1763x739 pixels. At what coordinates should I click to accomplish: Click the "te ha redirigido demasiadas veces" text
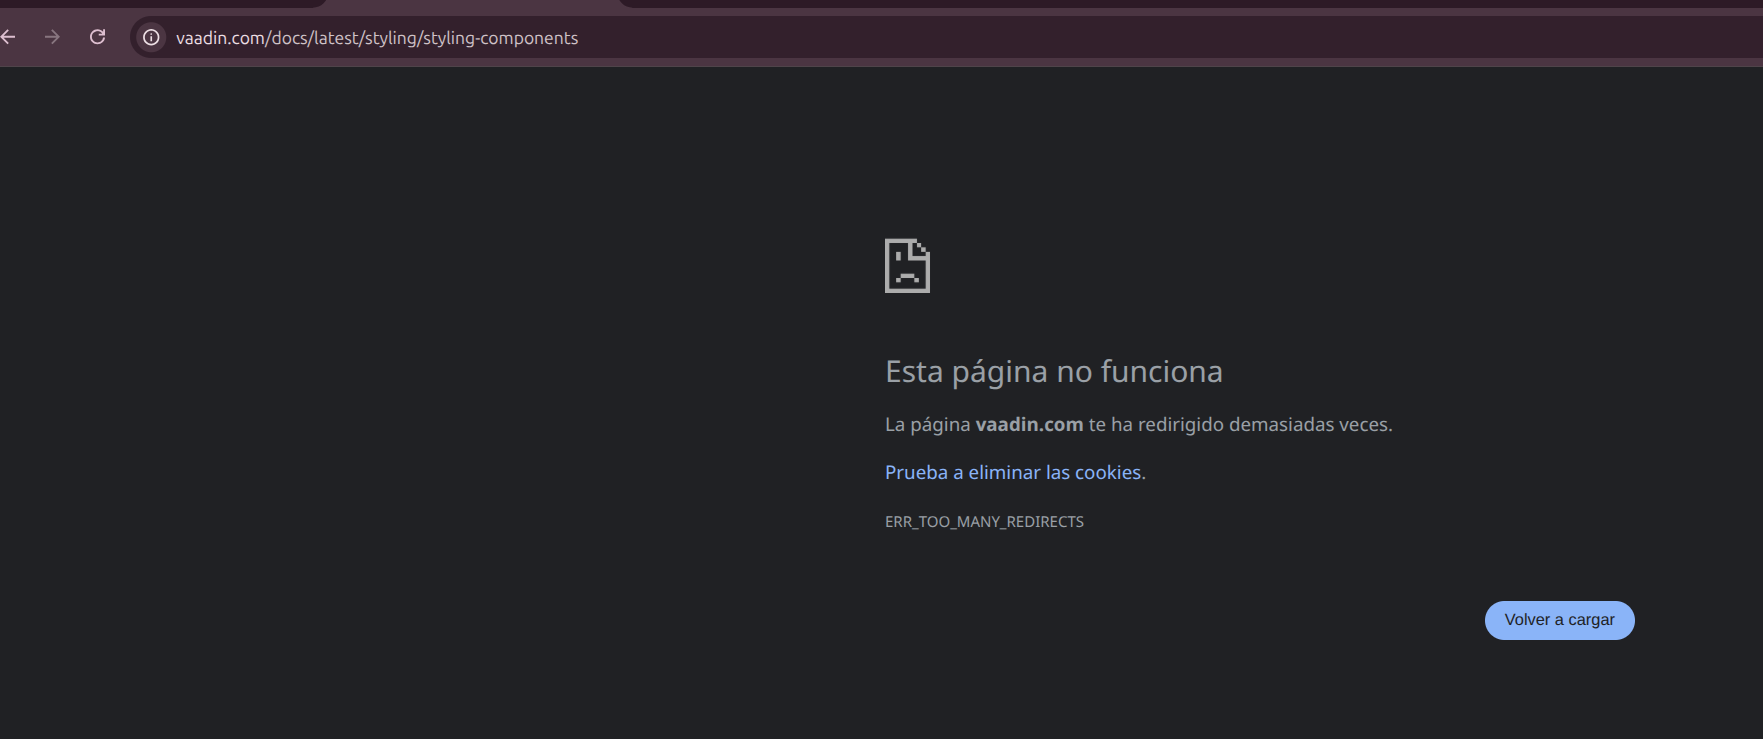(x=1240, y=425)
